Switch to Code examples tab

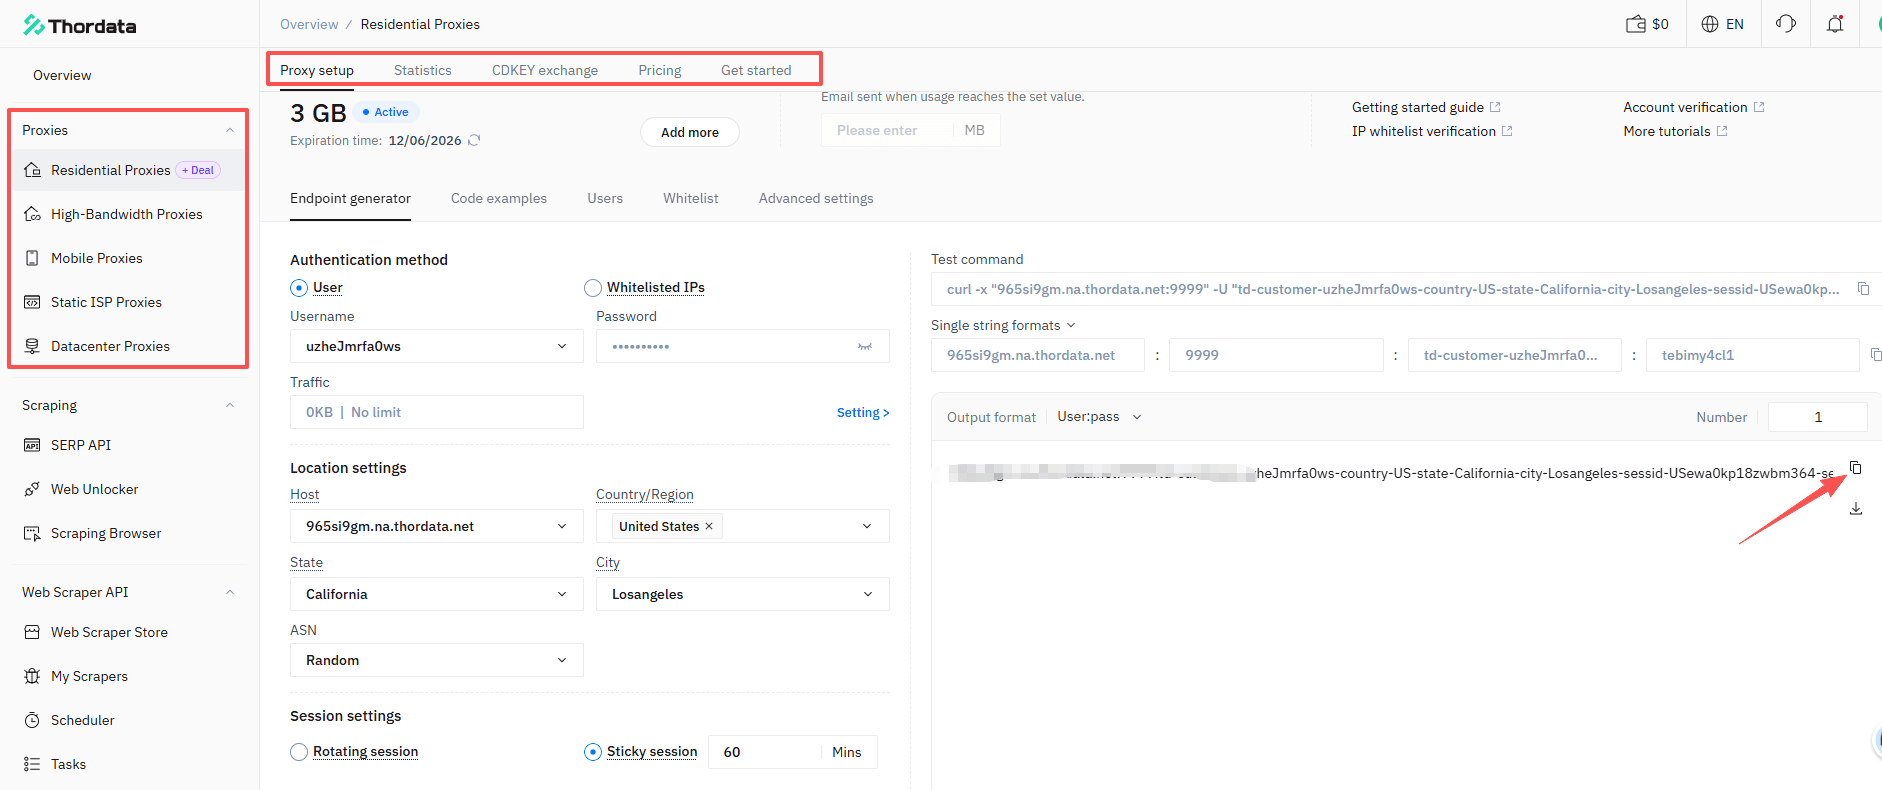(x=499, y=198)
